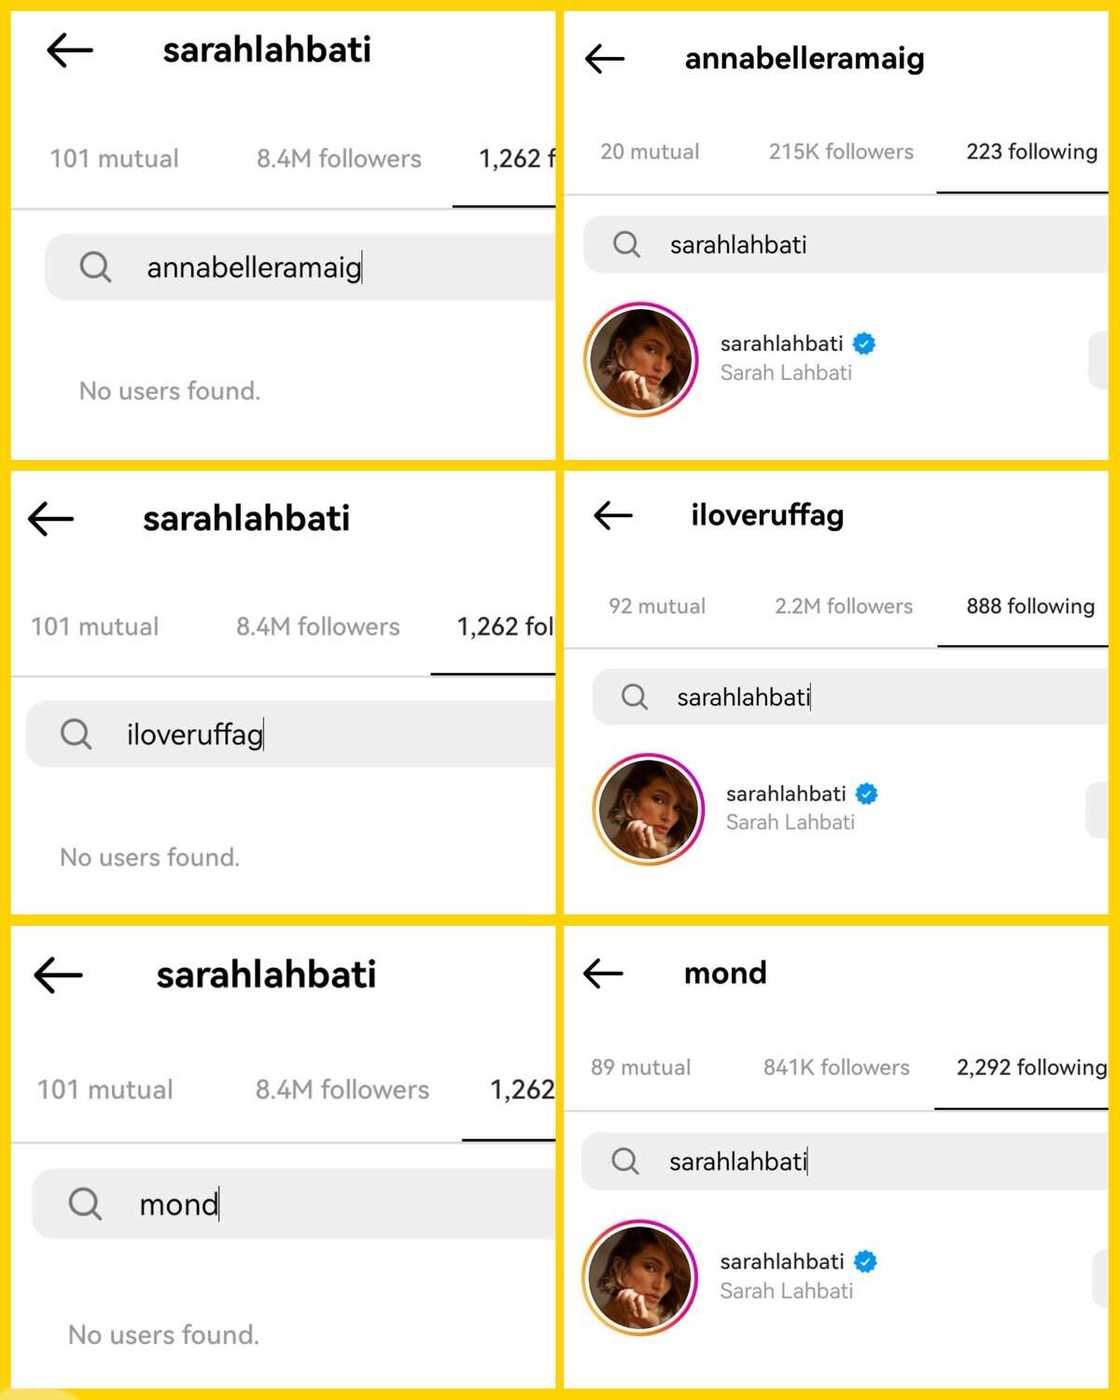Select the 2,292 following tab
1120x1400 pixels.
pyautogui.click(x=1030, y=1068)
